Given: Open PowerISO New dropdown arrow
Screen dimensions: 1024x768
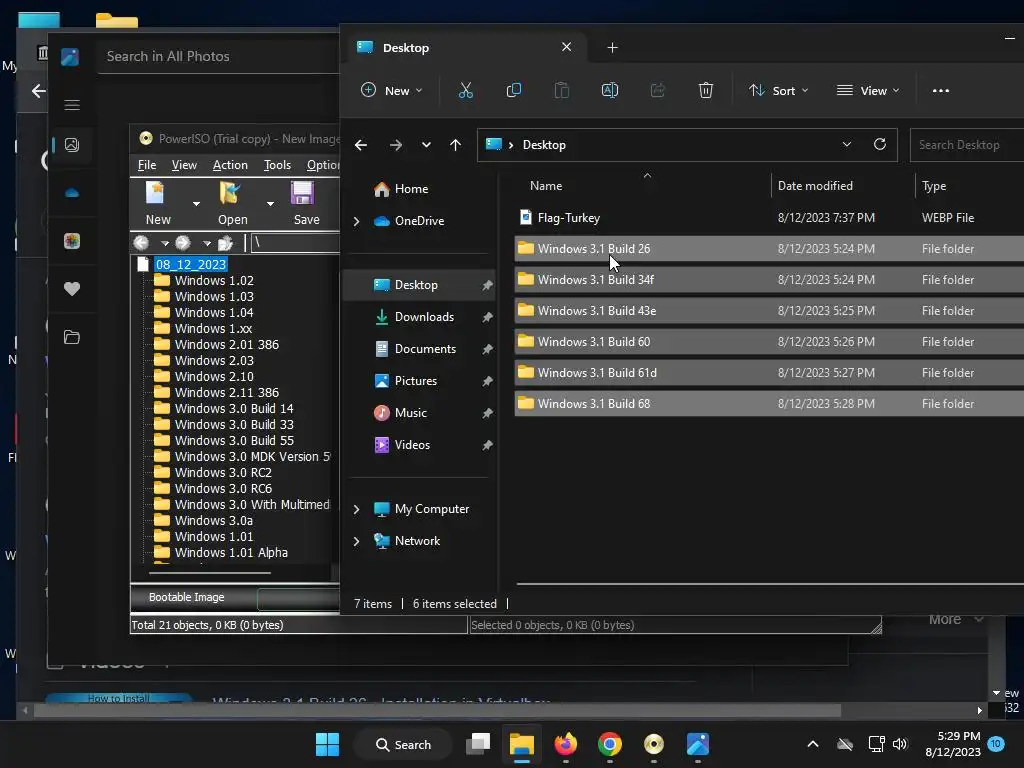Looking at the screenshot, I should tap(196, 204).
